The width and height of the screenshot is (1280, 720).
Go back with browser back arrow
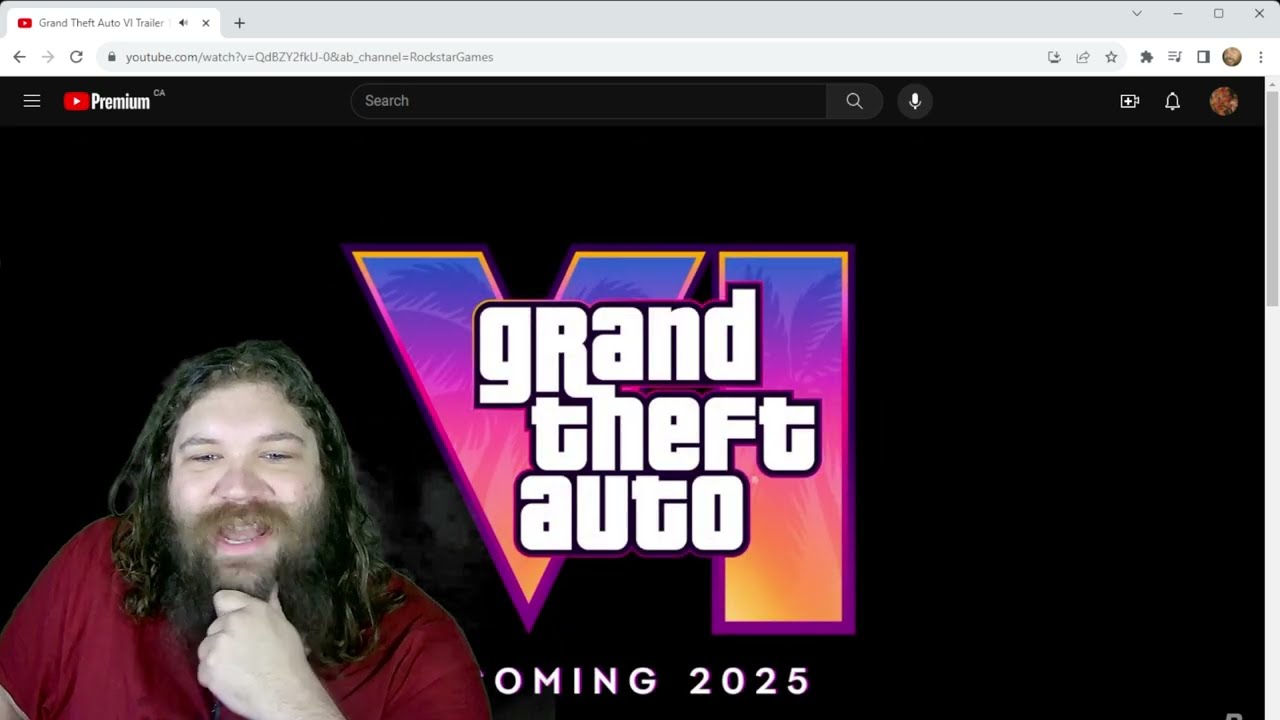(19, 57)
